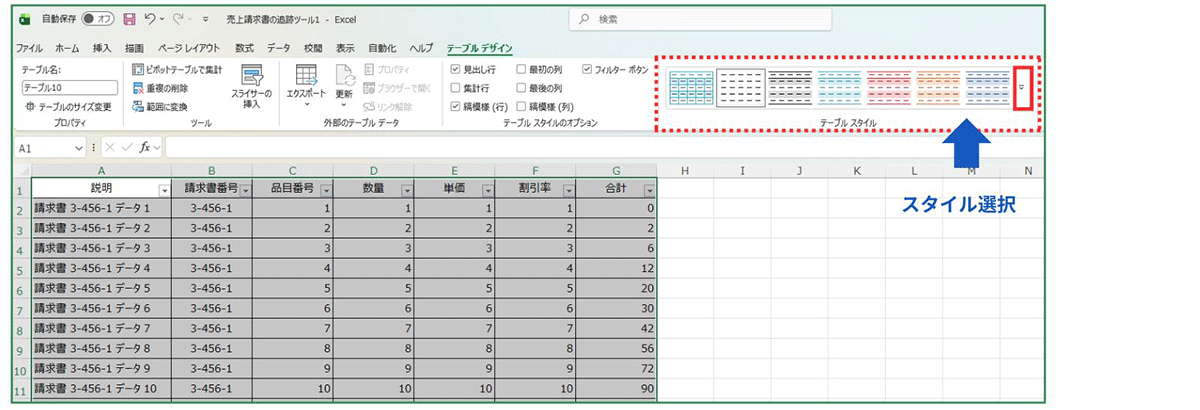
Task: Switch to the ページ レイアウト tab
Action: (x=189, y=48)
